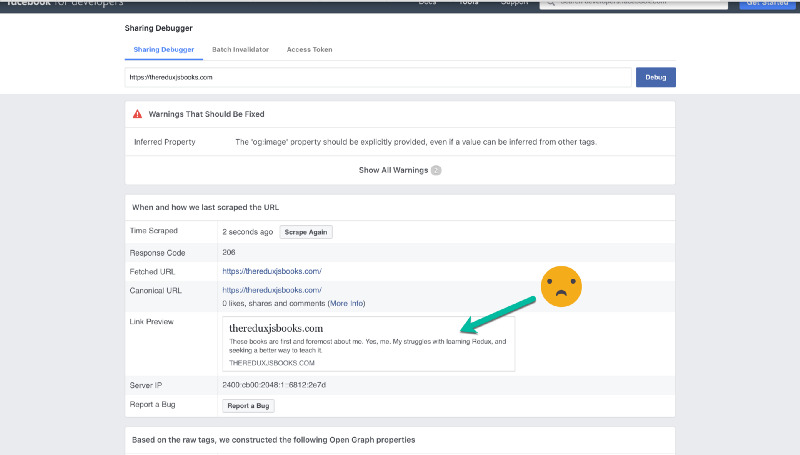
Task: Select the Server IP address text
Action: [274, 385]
